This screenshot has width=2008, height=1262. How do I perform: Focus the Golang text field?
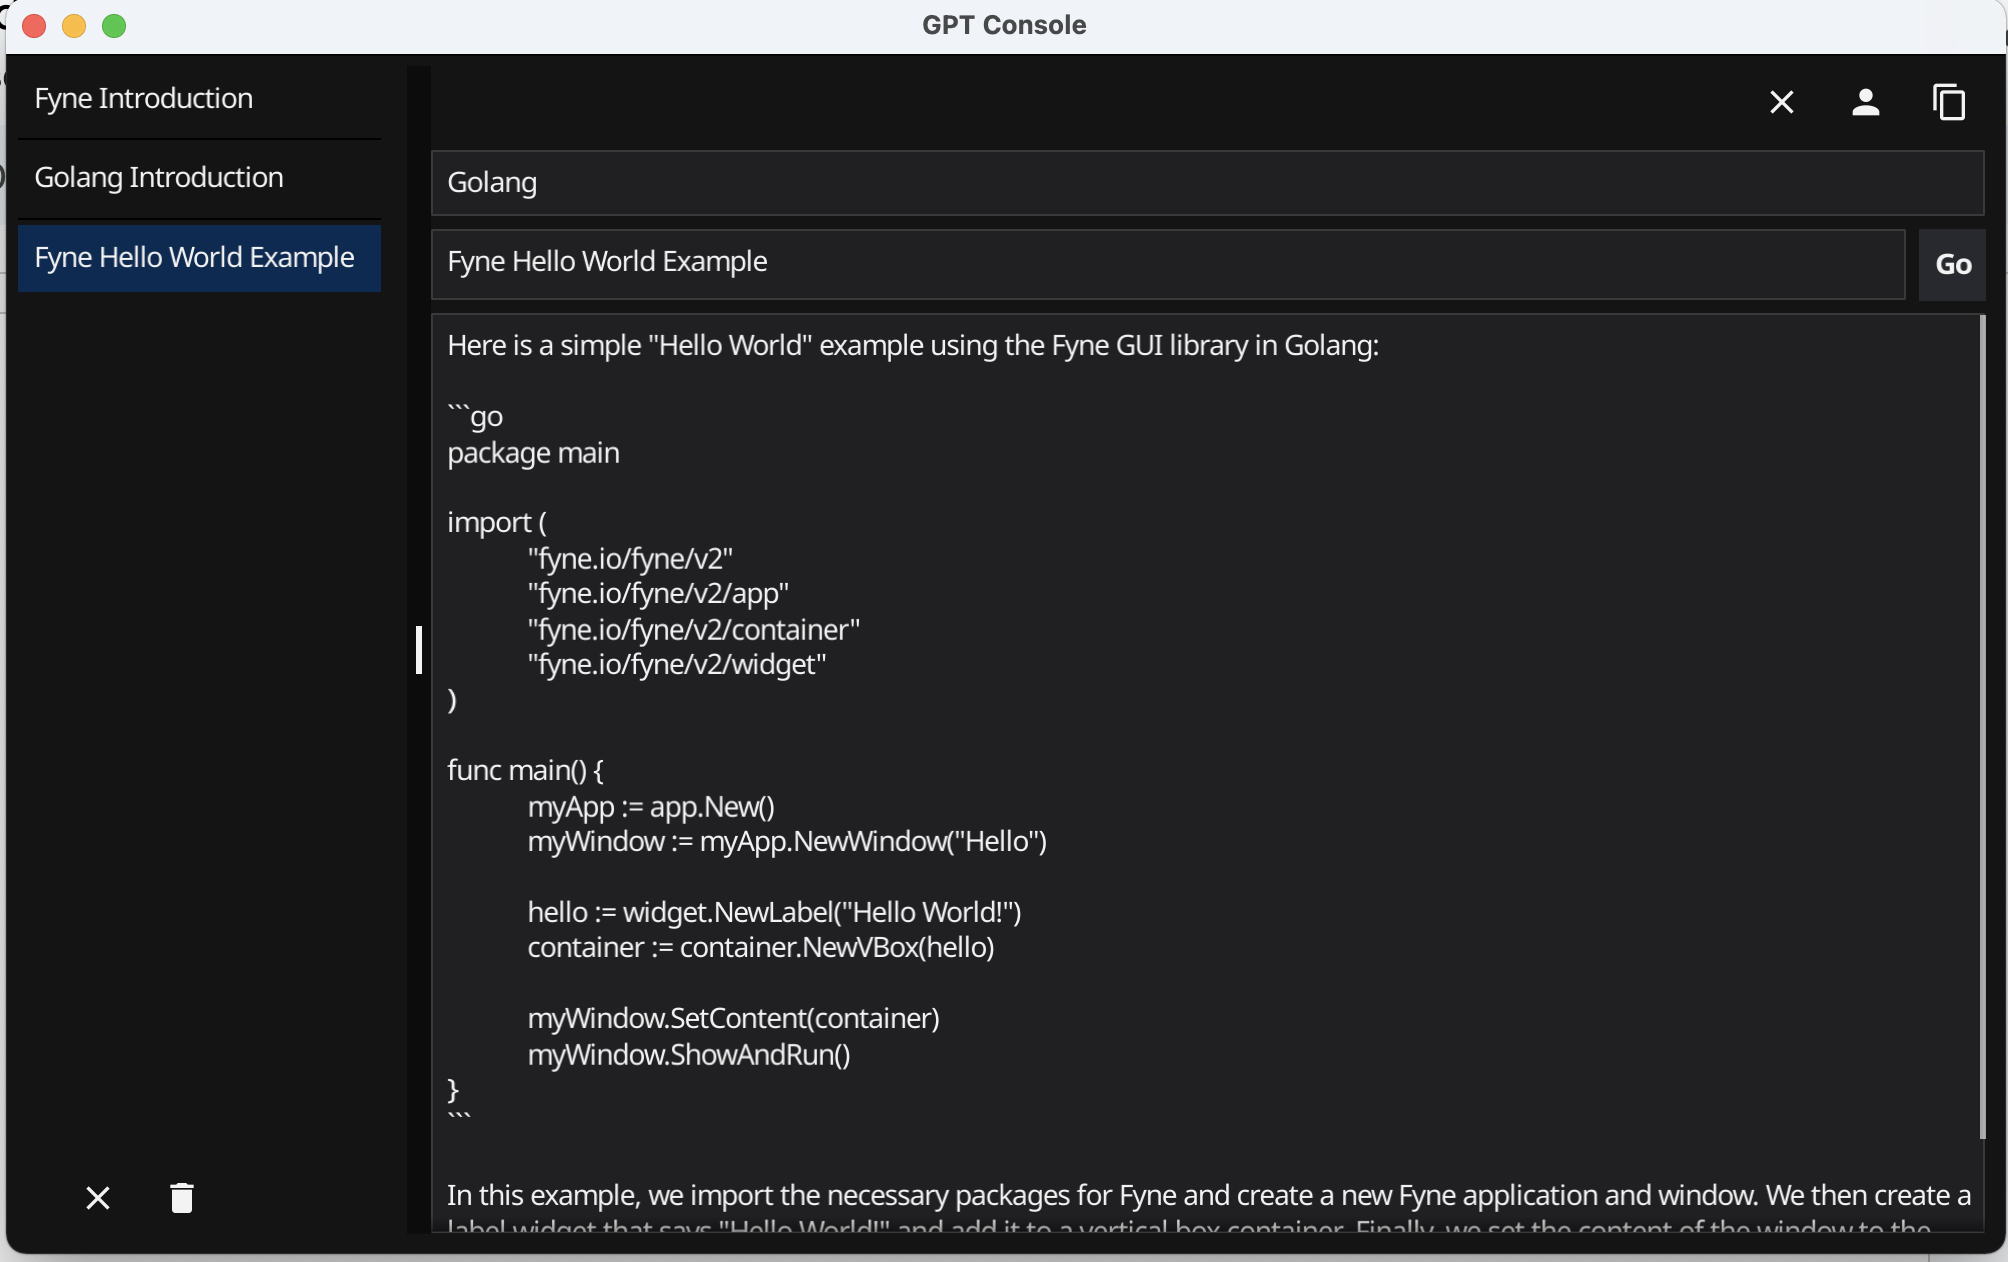click(x=1206, y=183)
